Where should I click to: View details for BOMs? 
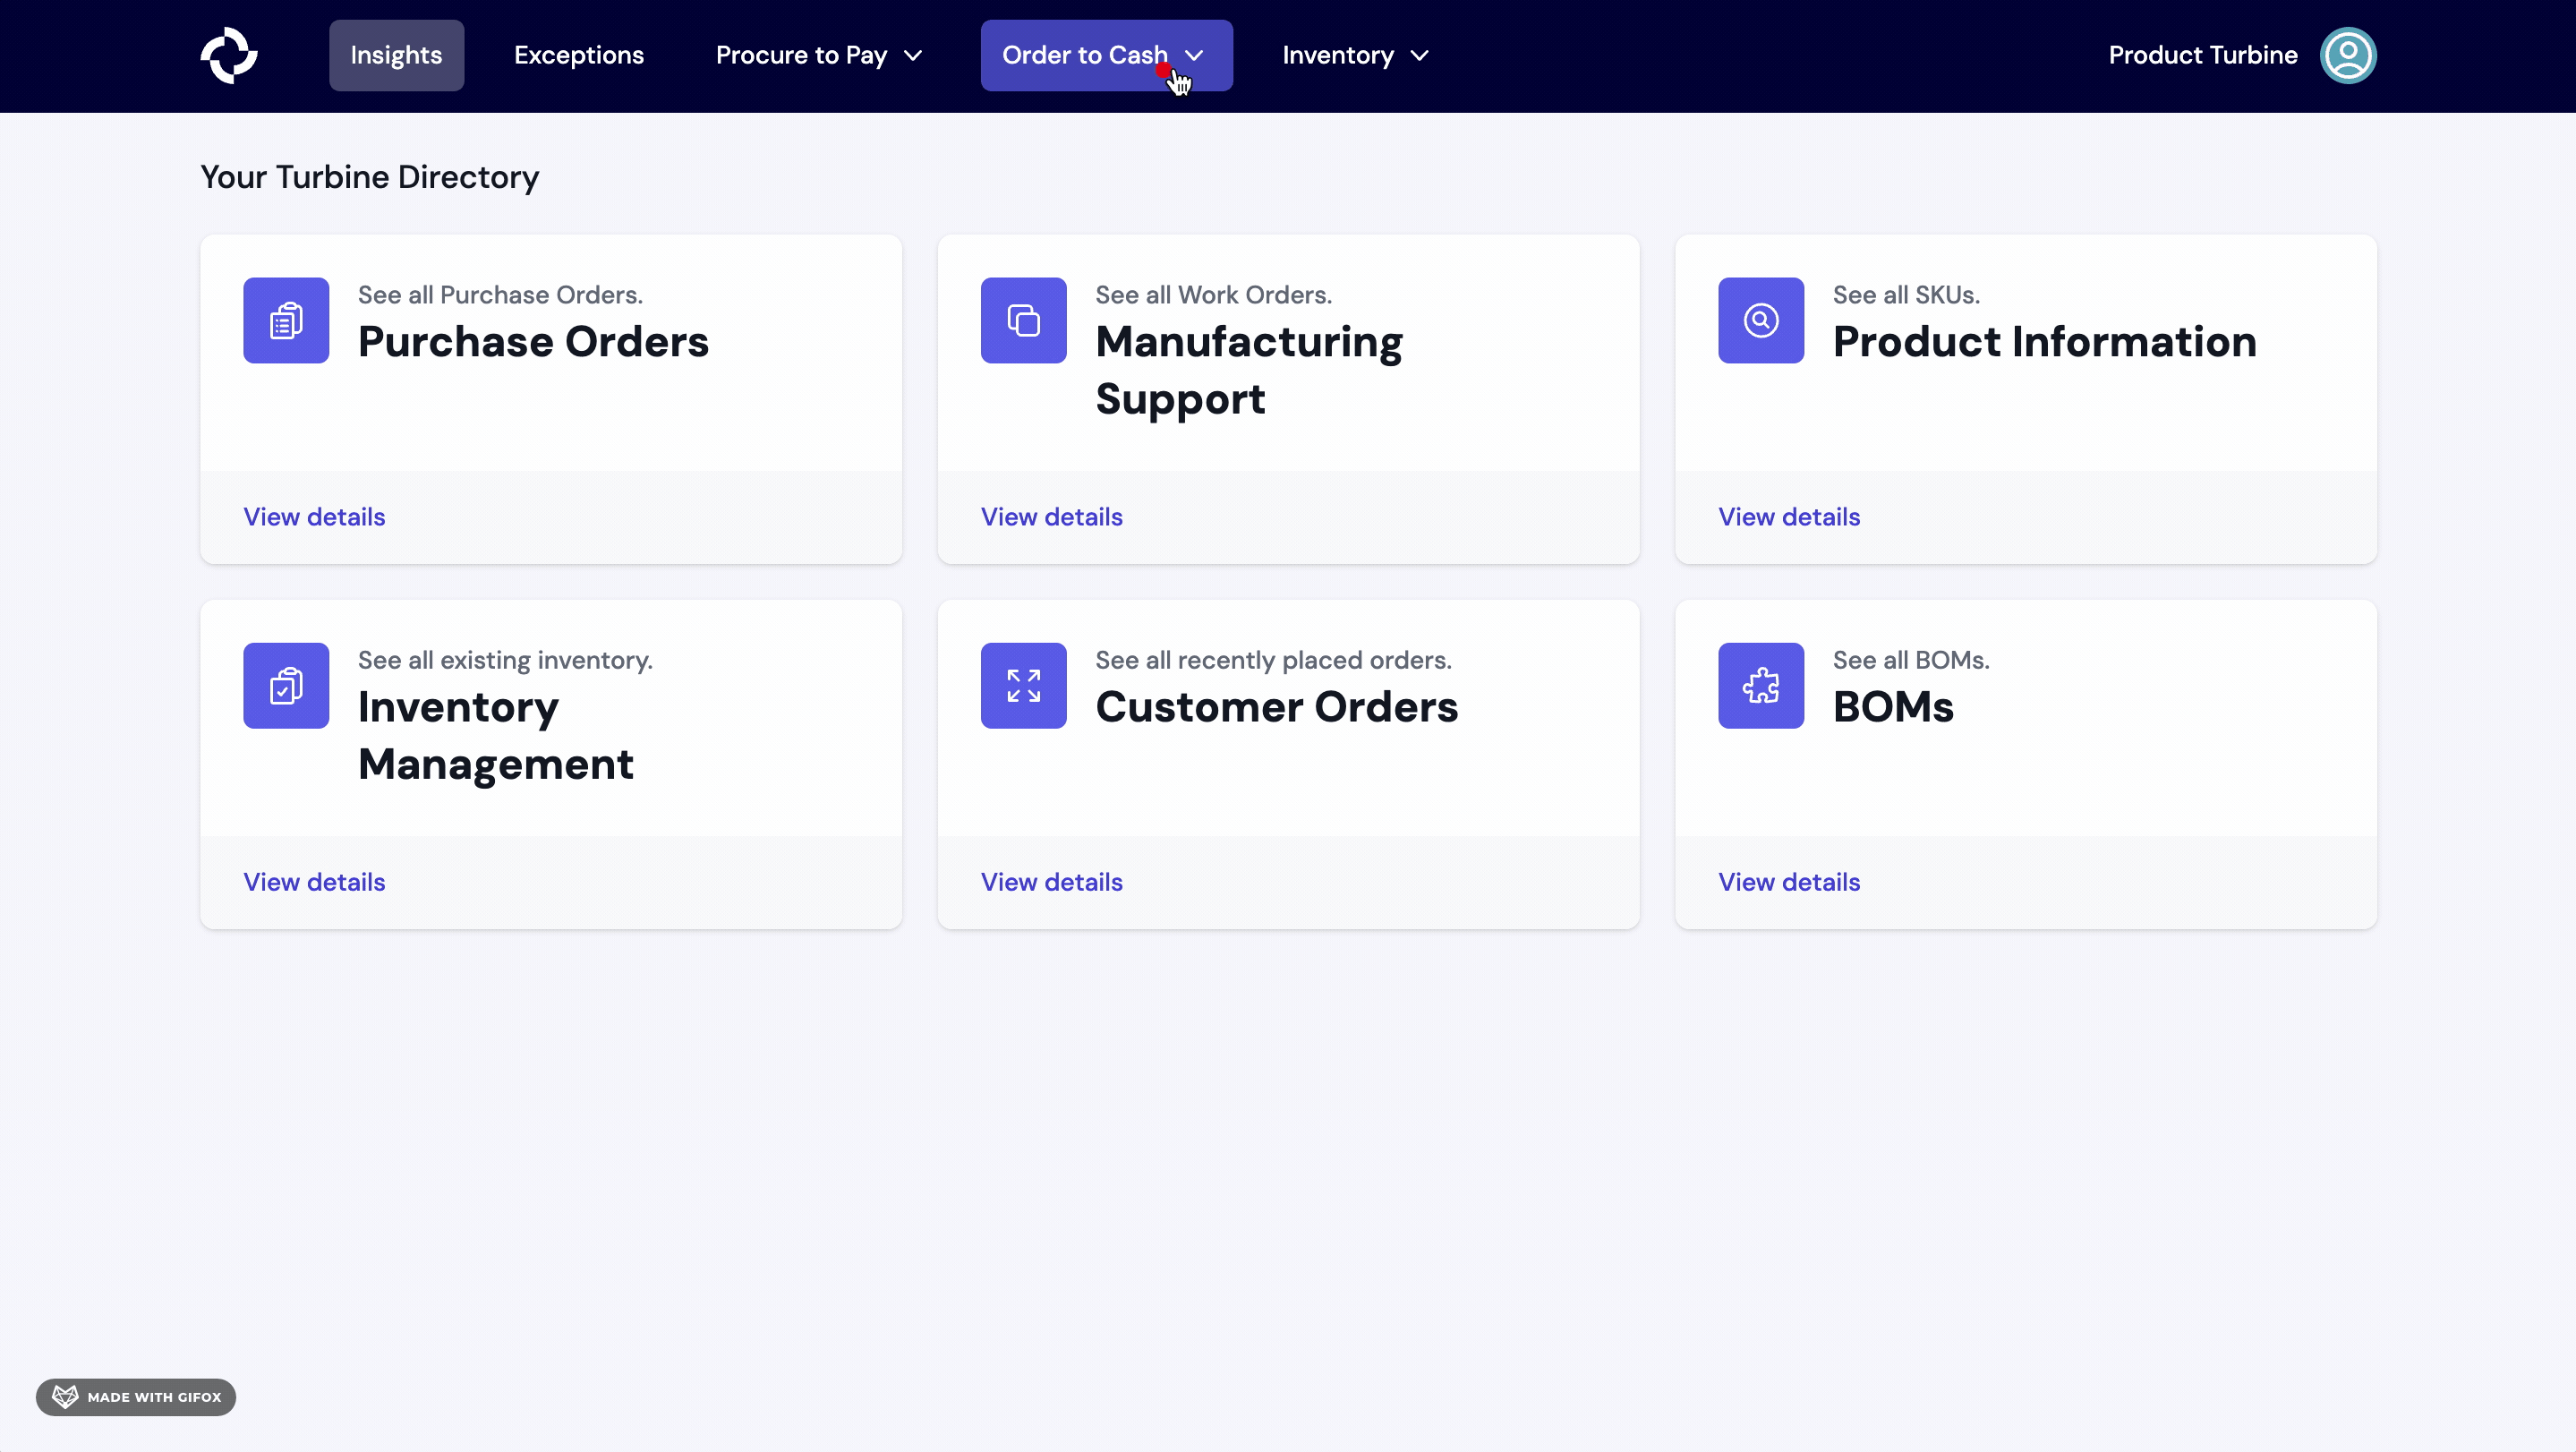(1789, 881)
